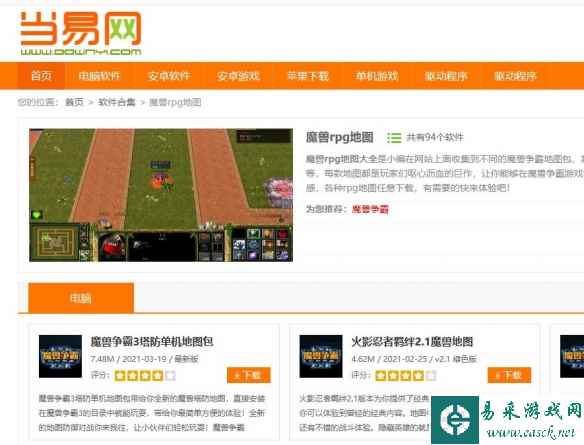Open 魔兽争霸 link in first card description
Viewport: 584px width, 445px height.
coord(229,427)
